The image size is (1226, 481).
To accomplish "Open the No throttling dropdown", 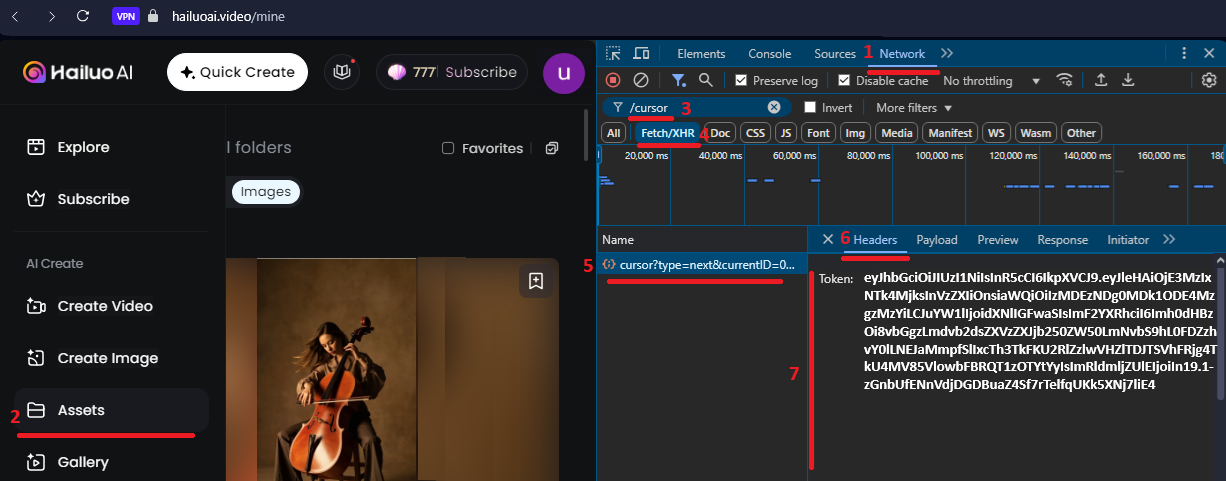I will pyautogui.click(x=991, y=80).
